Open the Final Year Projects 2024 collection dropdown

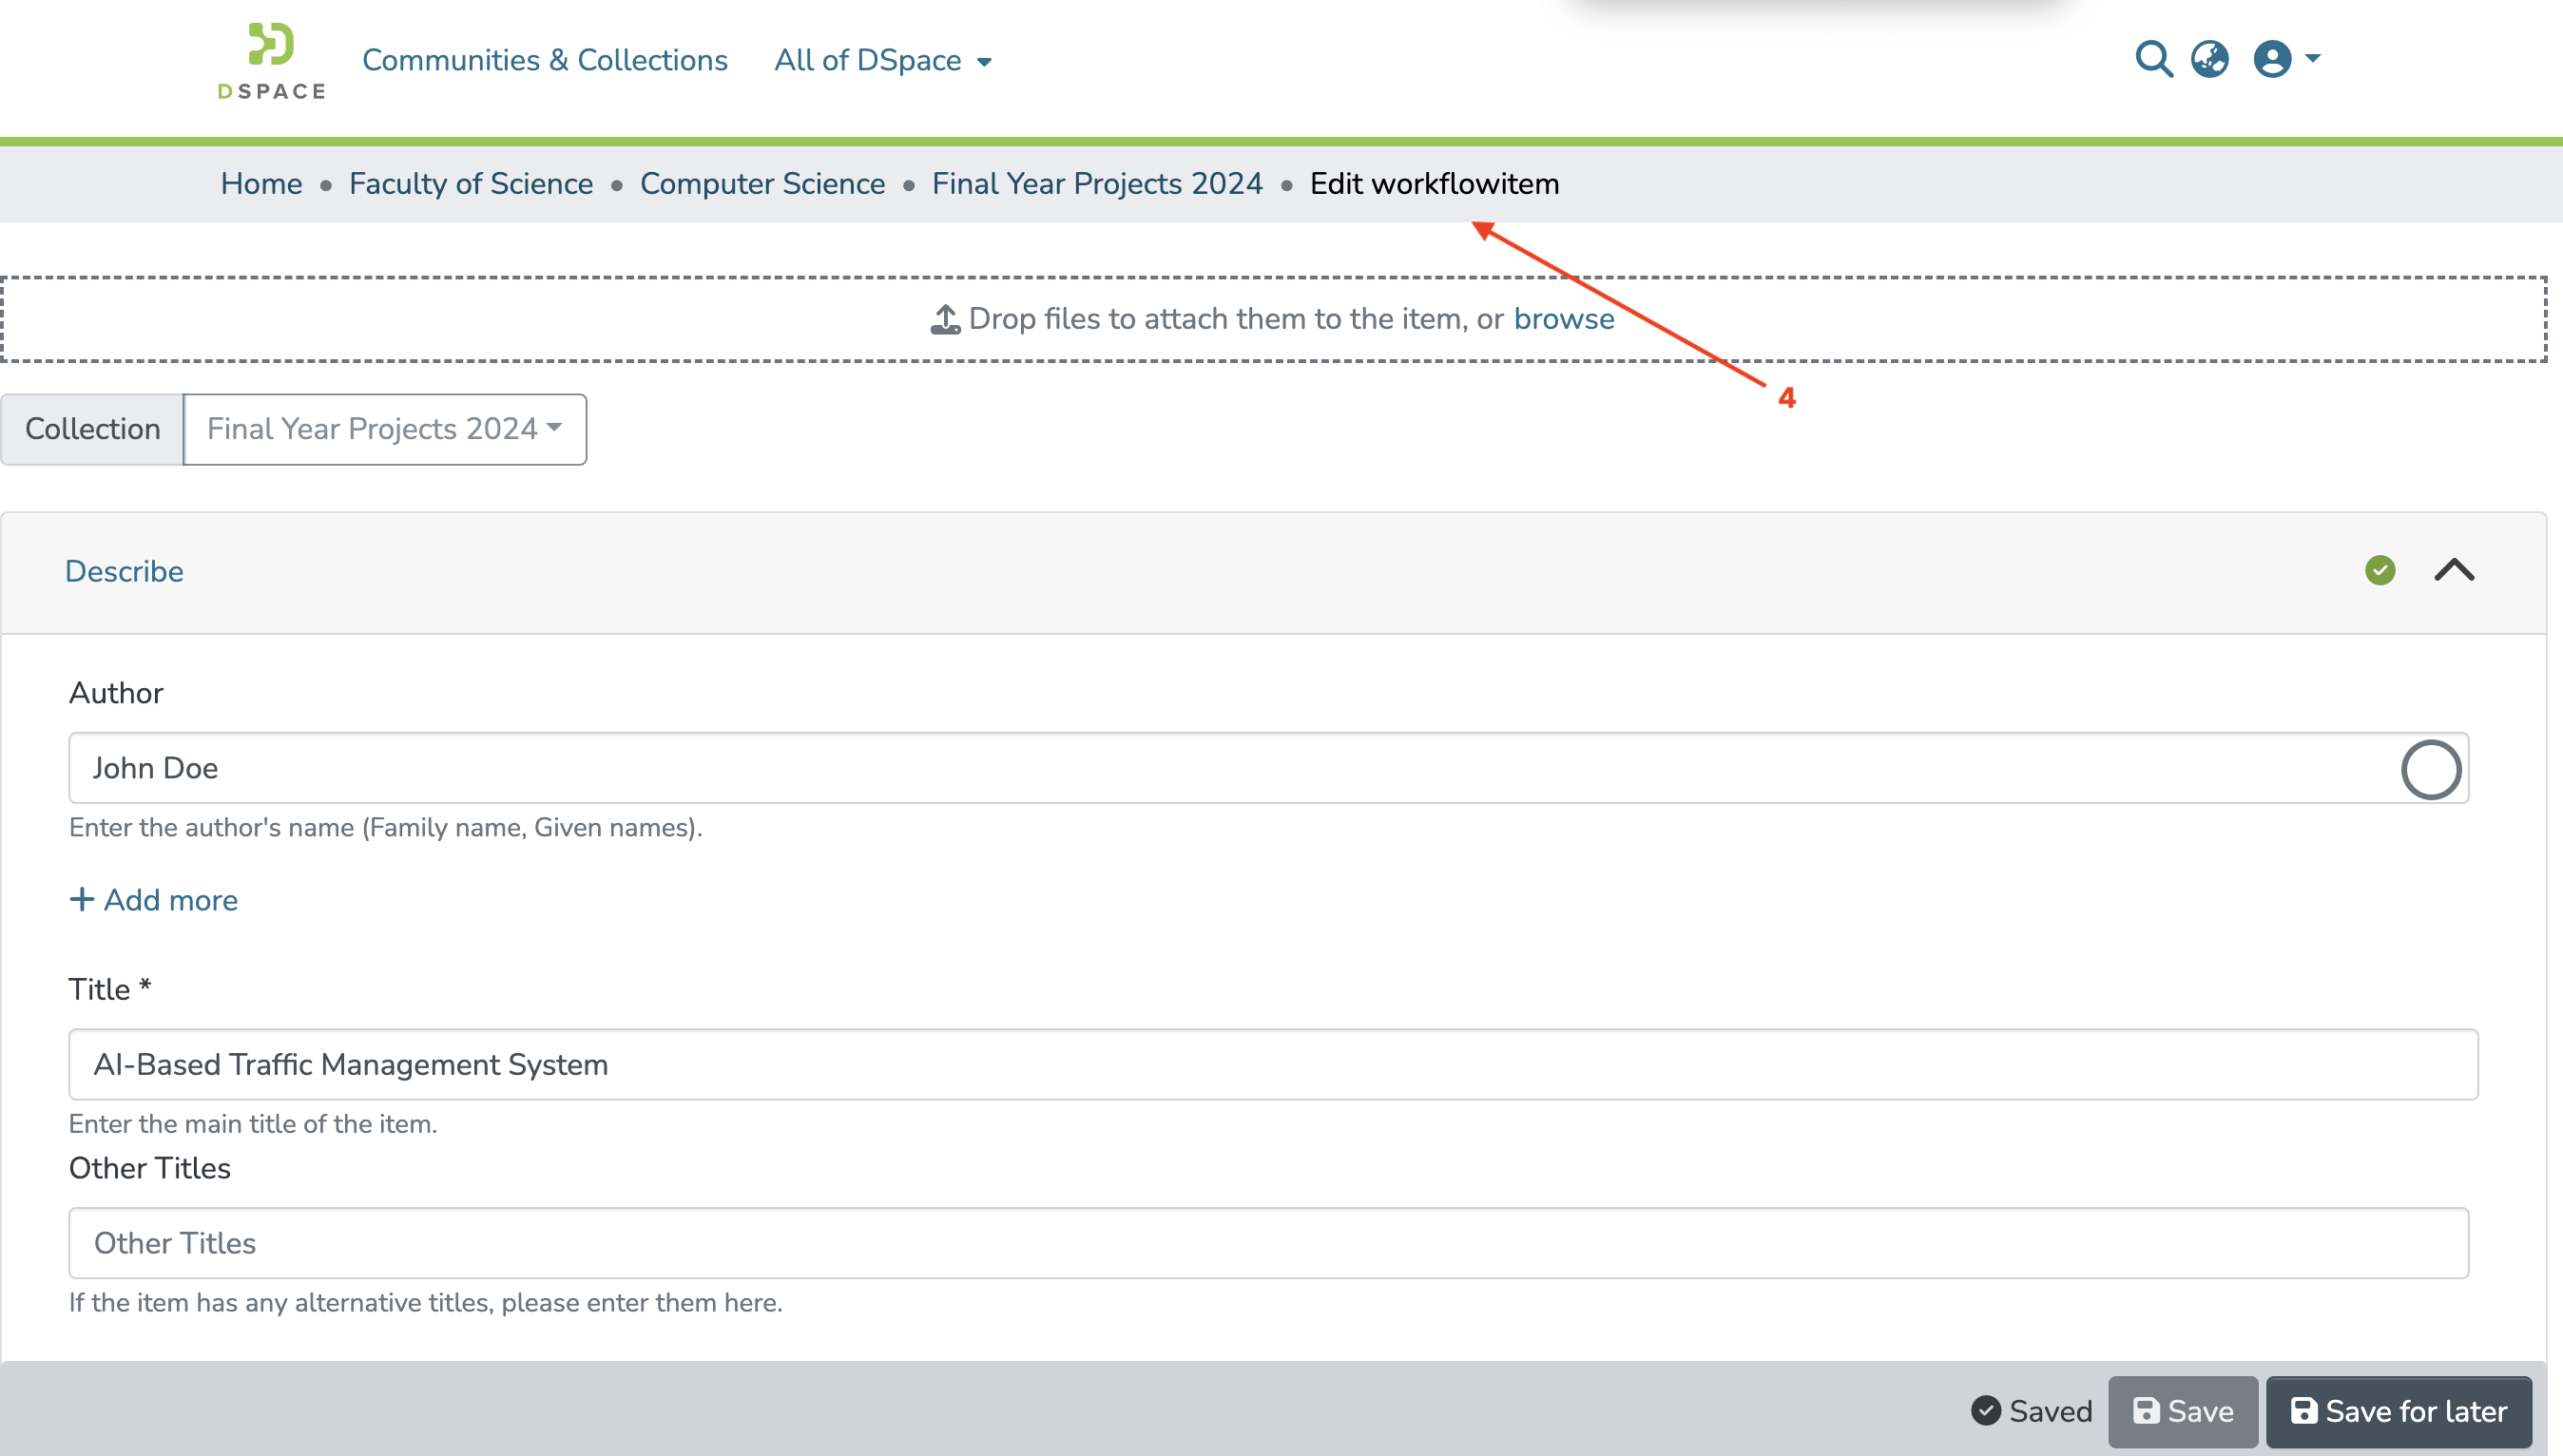[385, 429]
